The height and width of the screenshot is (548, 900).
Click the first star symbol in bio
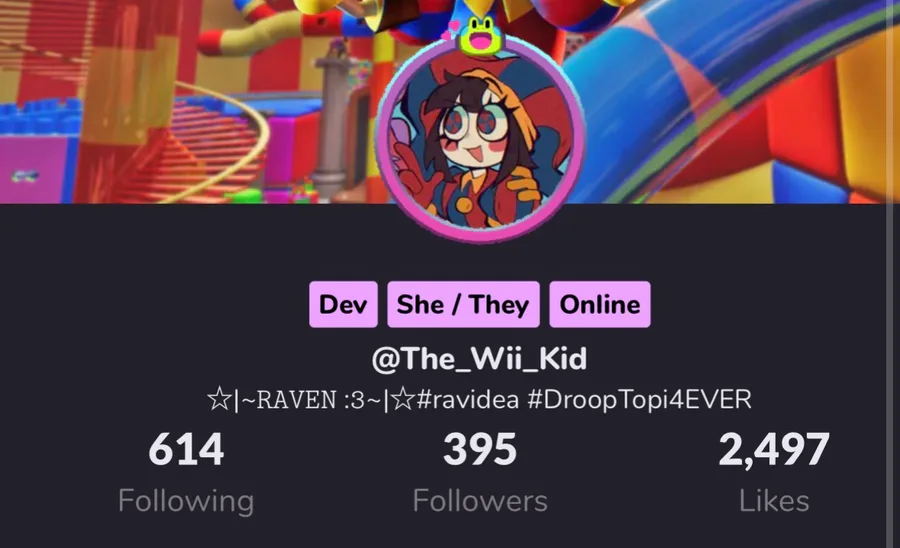pos(219,399)
